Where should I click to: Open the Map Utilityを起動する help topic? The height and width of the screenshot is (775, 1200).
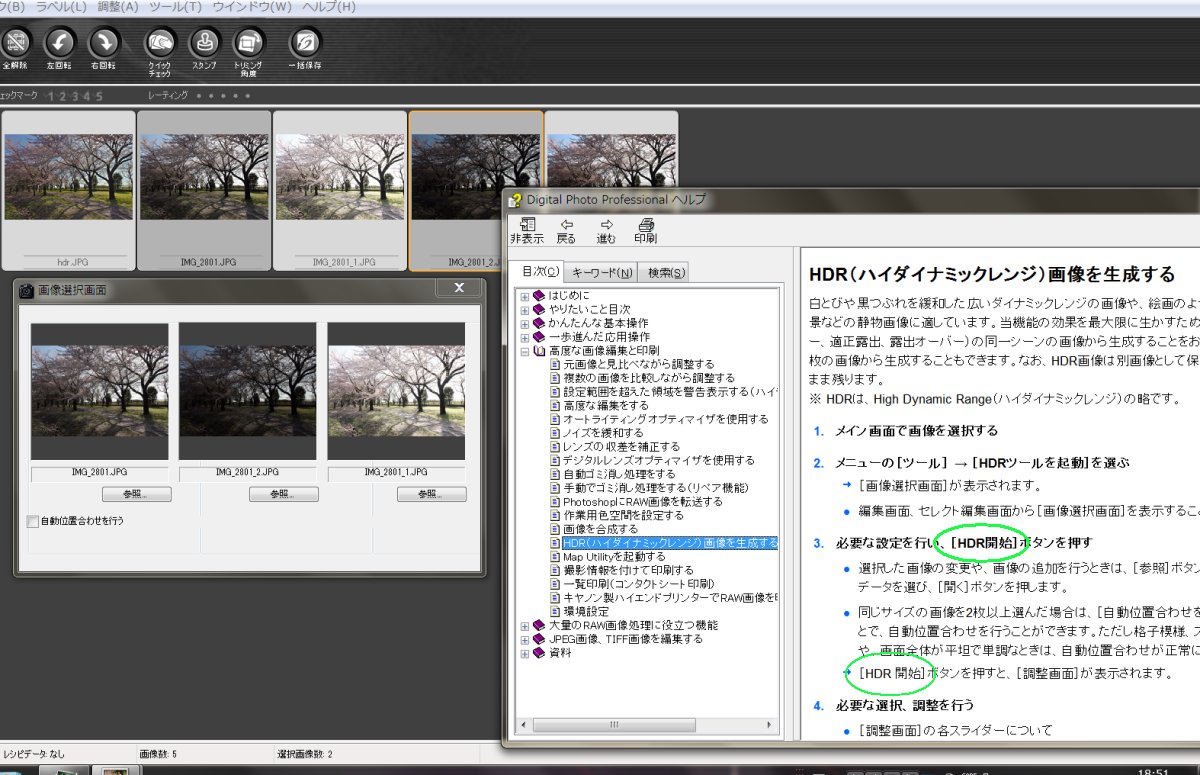613,556
